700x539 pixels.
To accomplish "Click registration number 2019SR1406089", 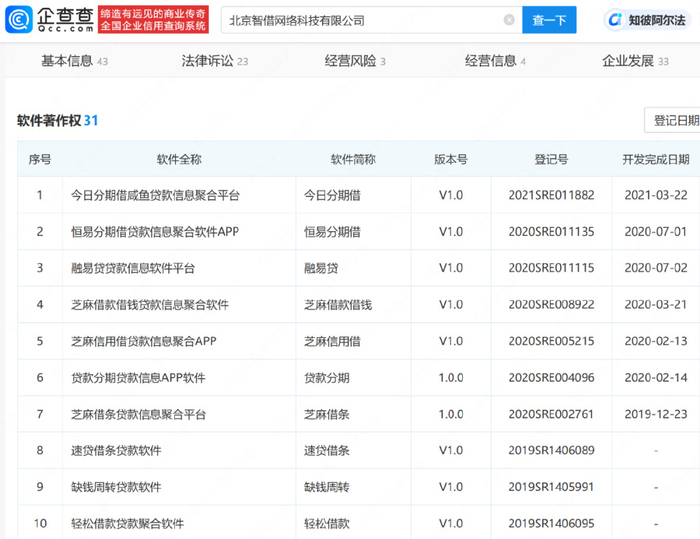I will pyautogui.click(x=551, y=451).
